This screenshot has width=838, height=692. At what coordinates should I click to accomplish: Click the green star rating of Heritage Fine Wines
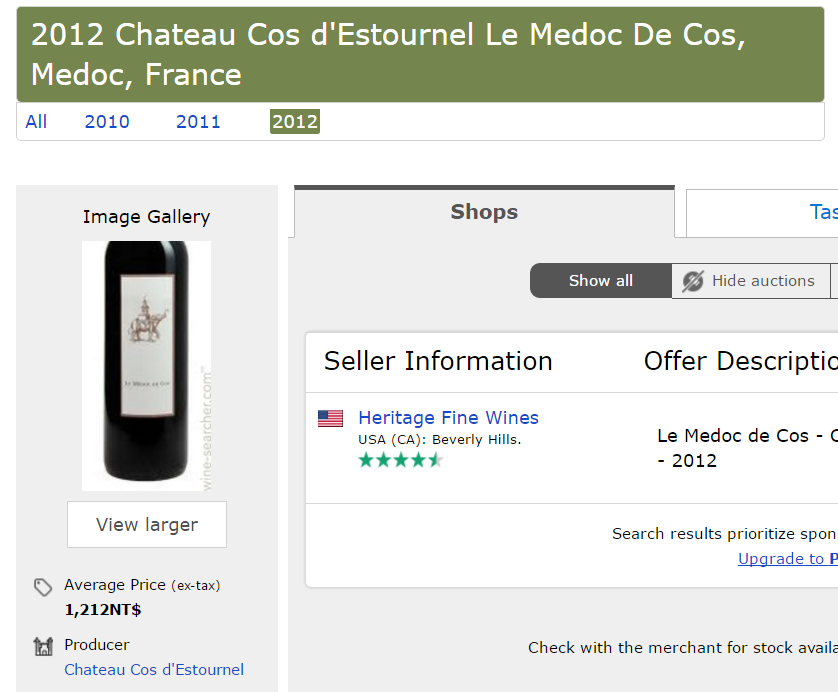point(401,460)
